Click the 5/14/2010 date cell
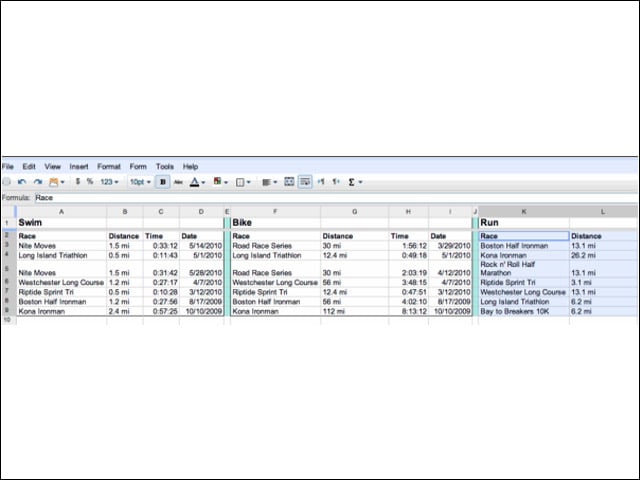This screenshot has height=480, width=640. (202, 246)
